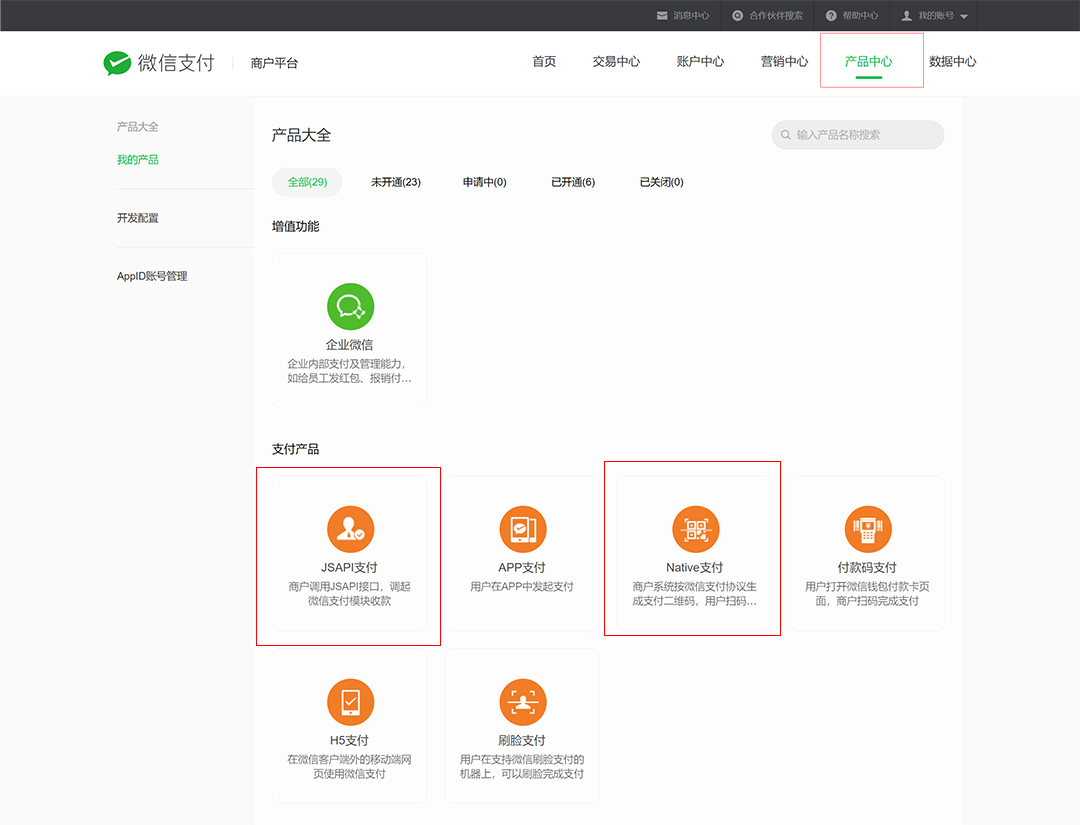
Task: Open the Native支付 QR code icon
Action: [x=696, y=529]
